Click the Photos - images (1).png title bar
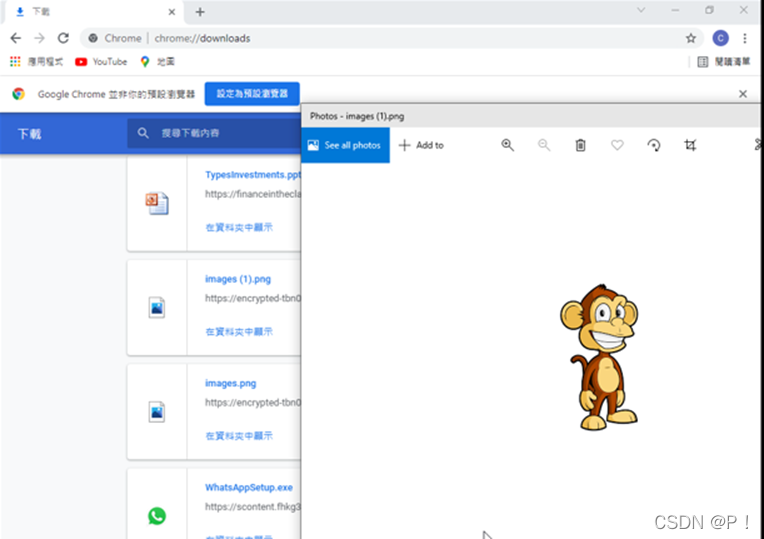764x539 pixels. (531, 116)
